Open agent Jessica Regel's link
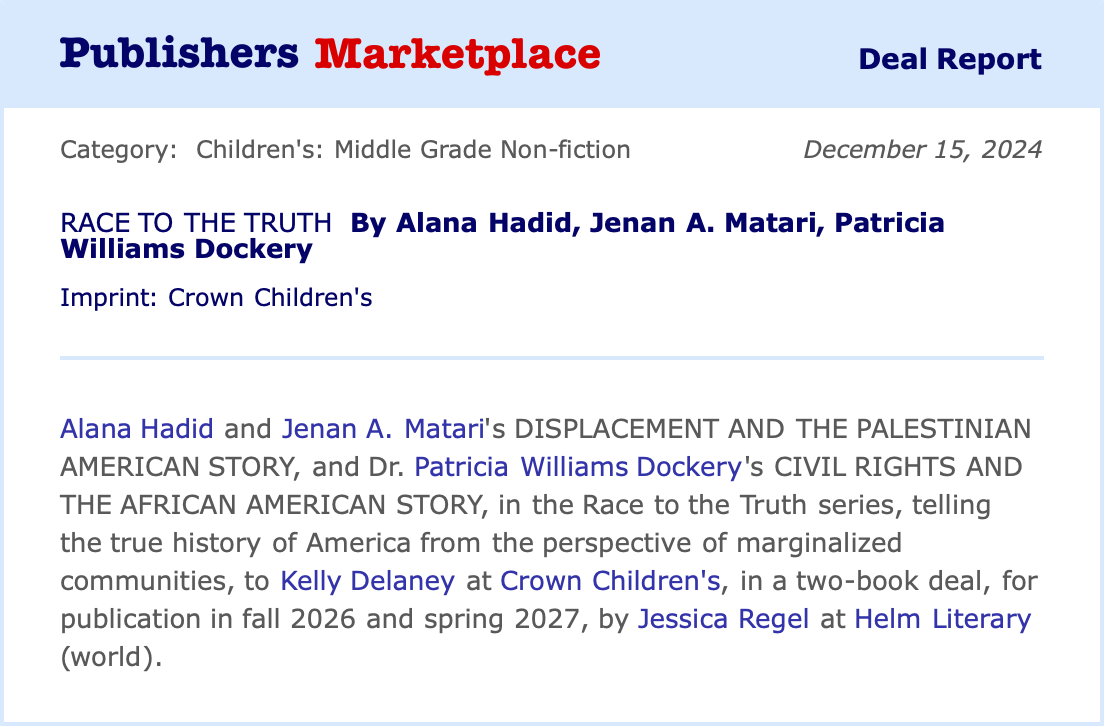This screenshot has width=1104, height=726. click(725, 618)
